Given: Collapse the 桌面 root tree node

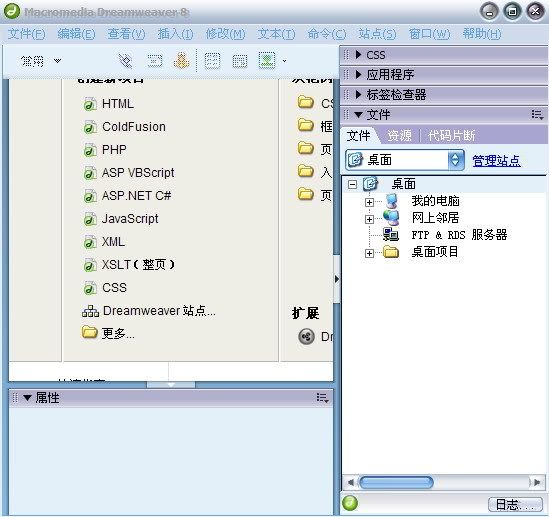Looking at the screenshot, I should (352, 184).
